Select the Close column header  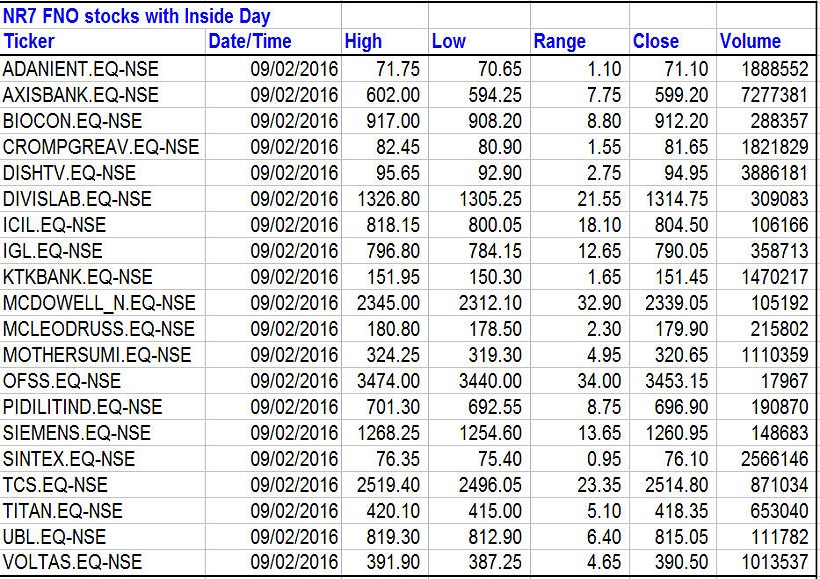pyautogui.click(x=656, y=42)
